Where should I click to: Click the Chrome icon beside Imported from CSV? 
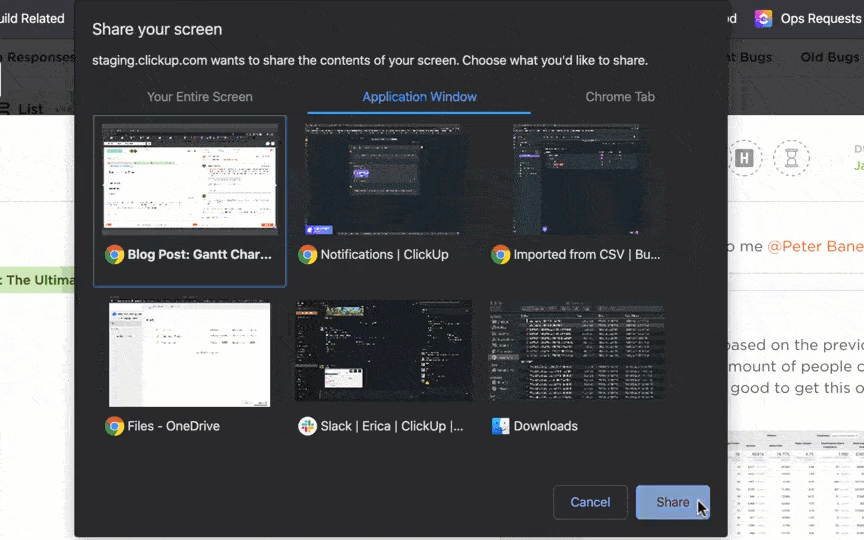[500, 255]
